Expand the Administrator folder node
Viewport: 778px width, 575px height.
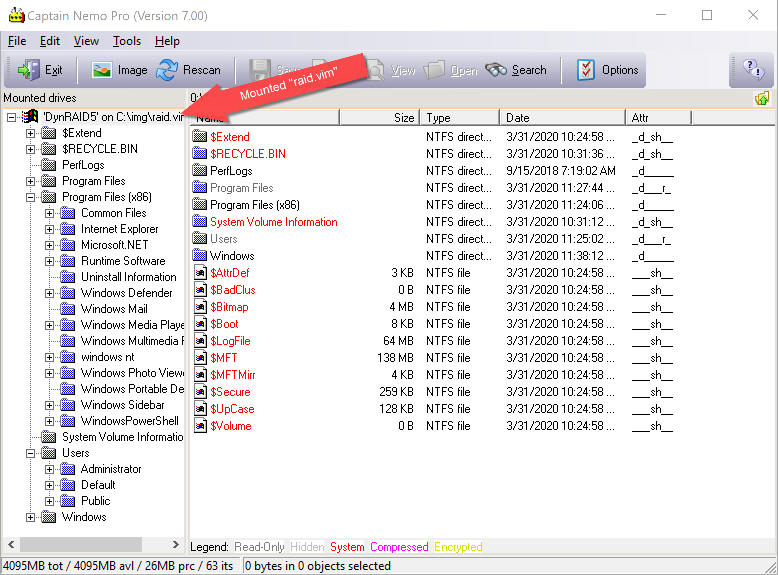(50, 469)
